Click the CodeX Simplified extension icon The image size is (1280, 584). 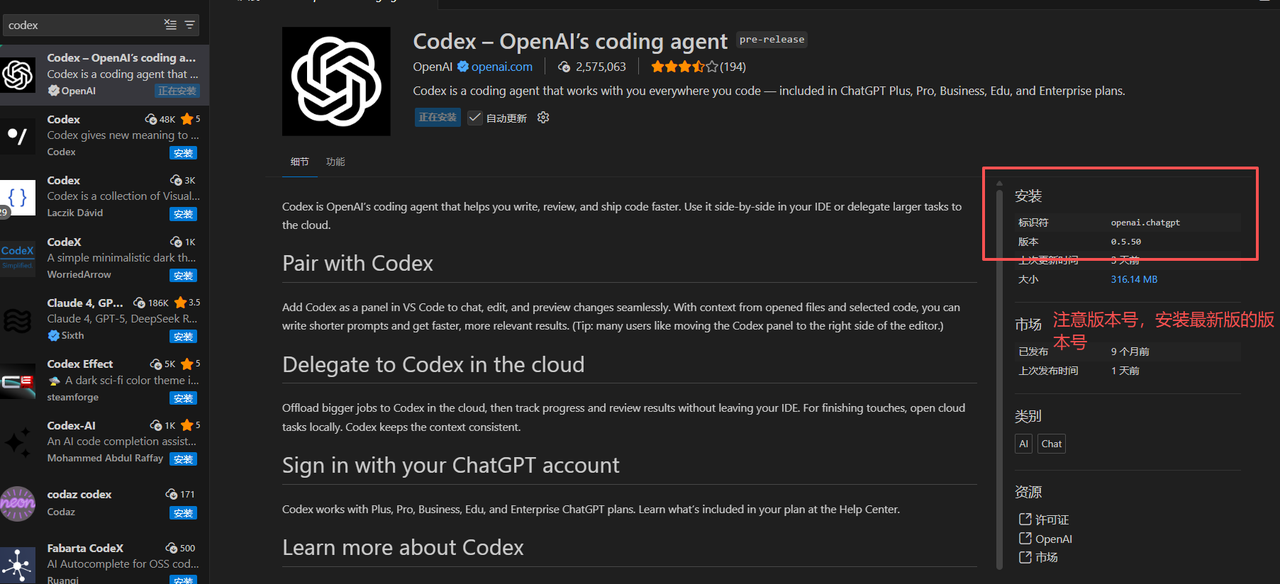pyautogui.click(x=18, y=258)
